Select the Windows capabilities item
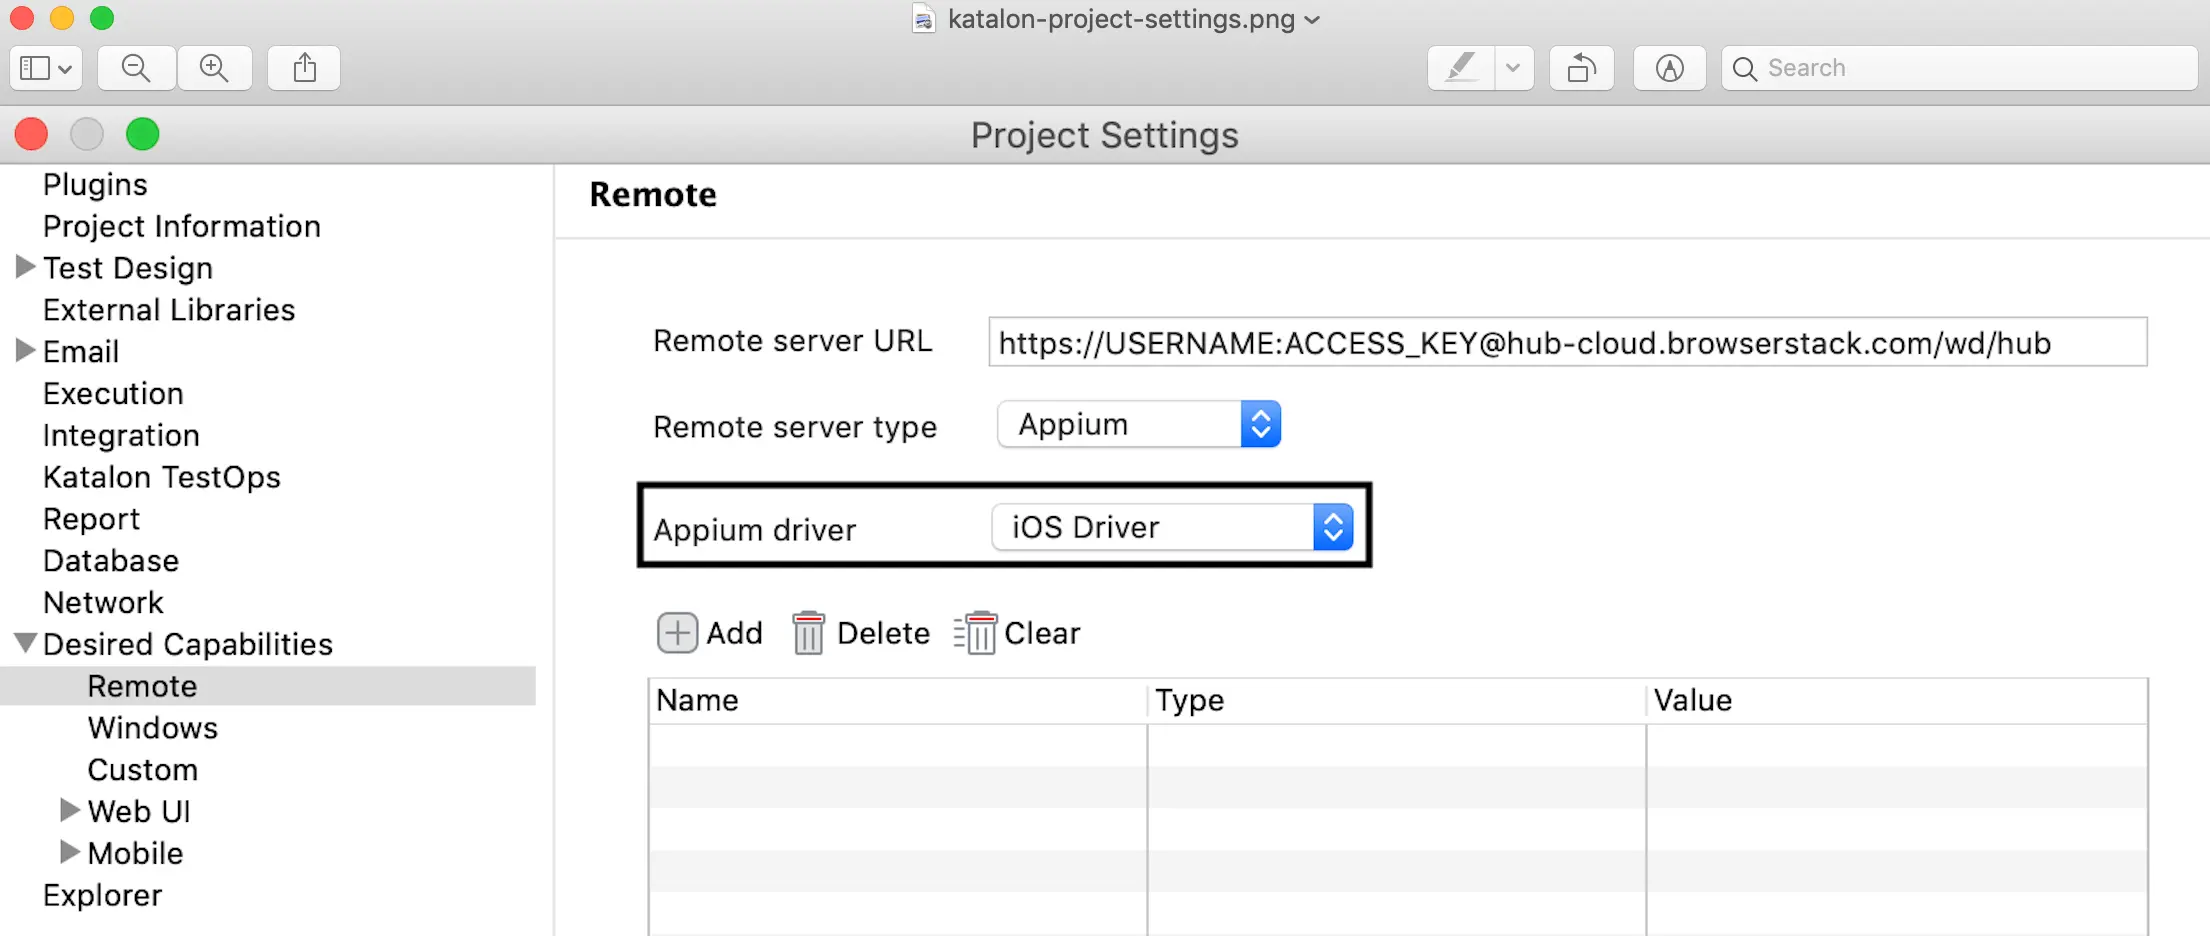The height and width of the screenshot is (936, 2210). pos(153,728)
